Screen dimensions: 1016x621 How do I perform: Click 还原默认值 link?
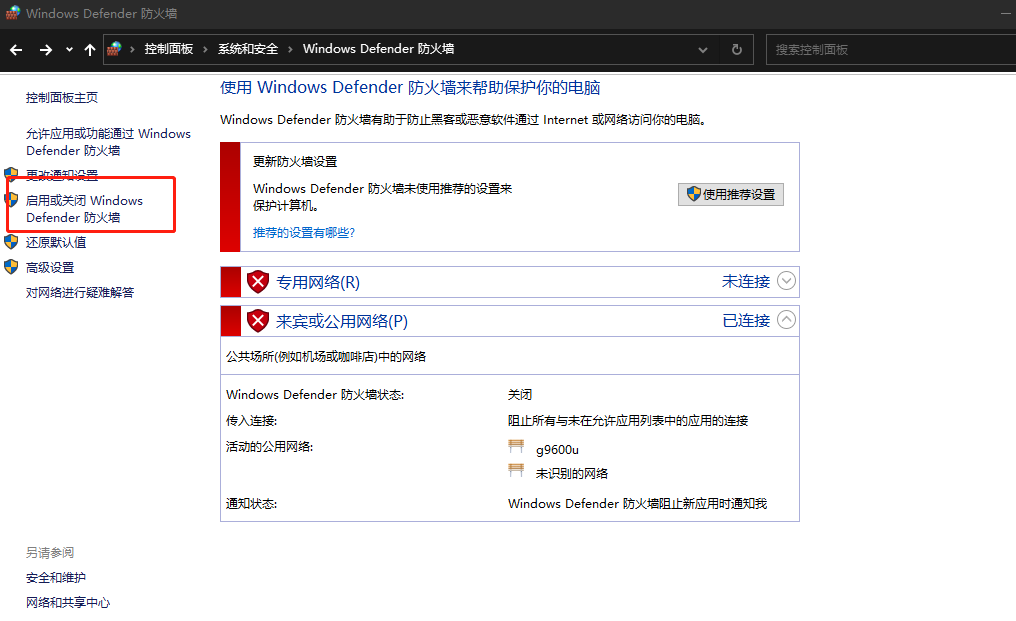pyautogui.click(x=56, y=242)
